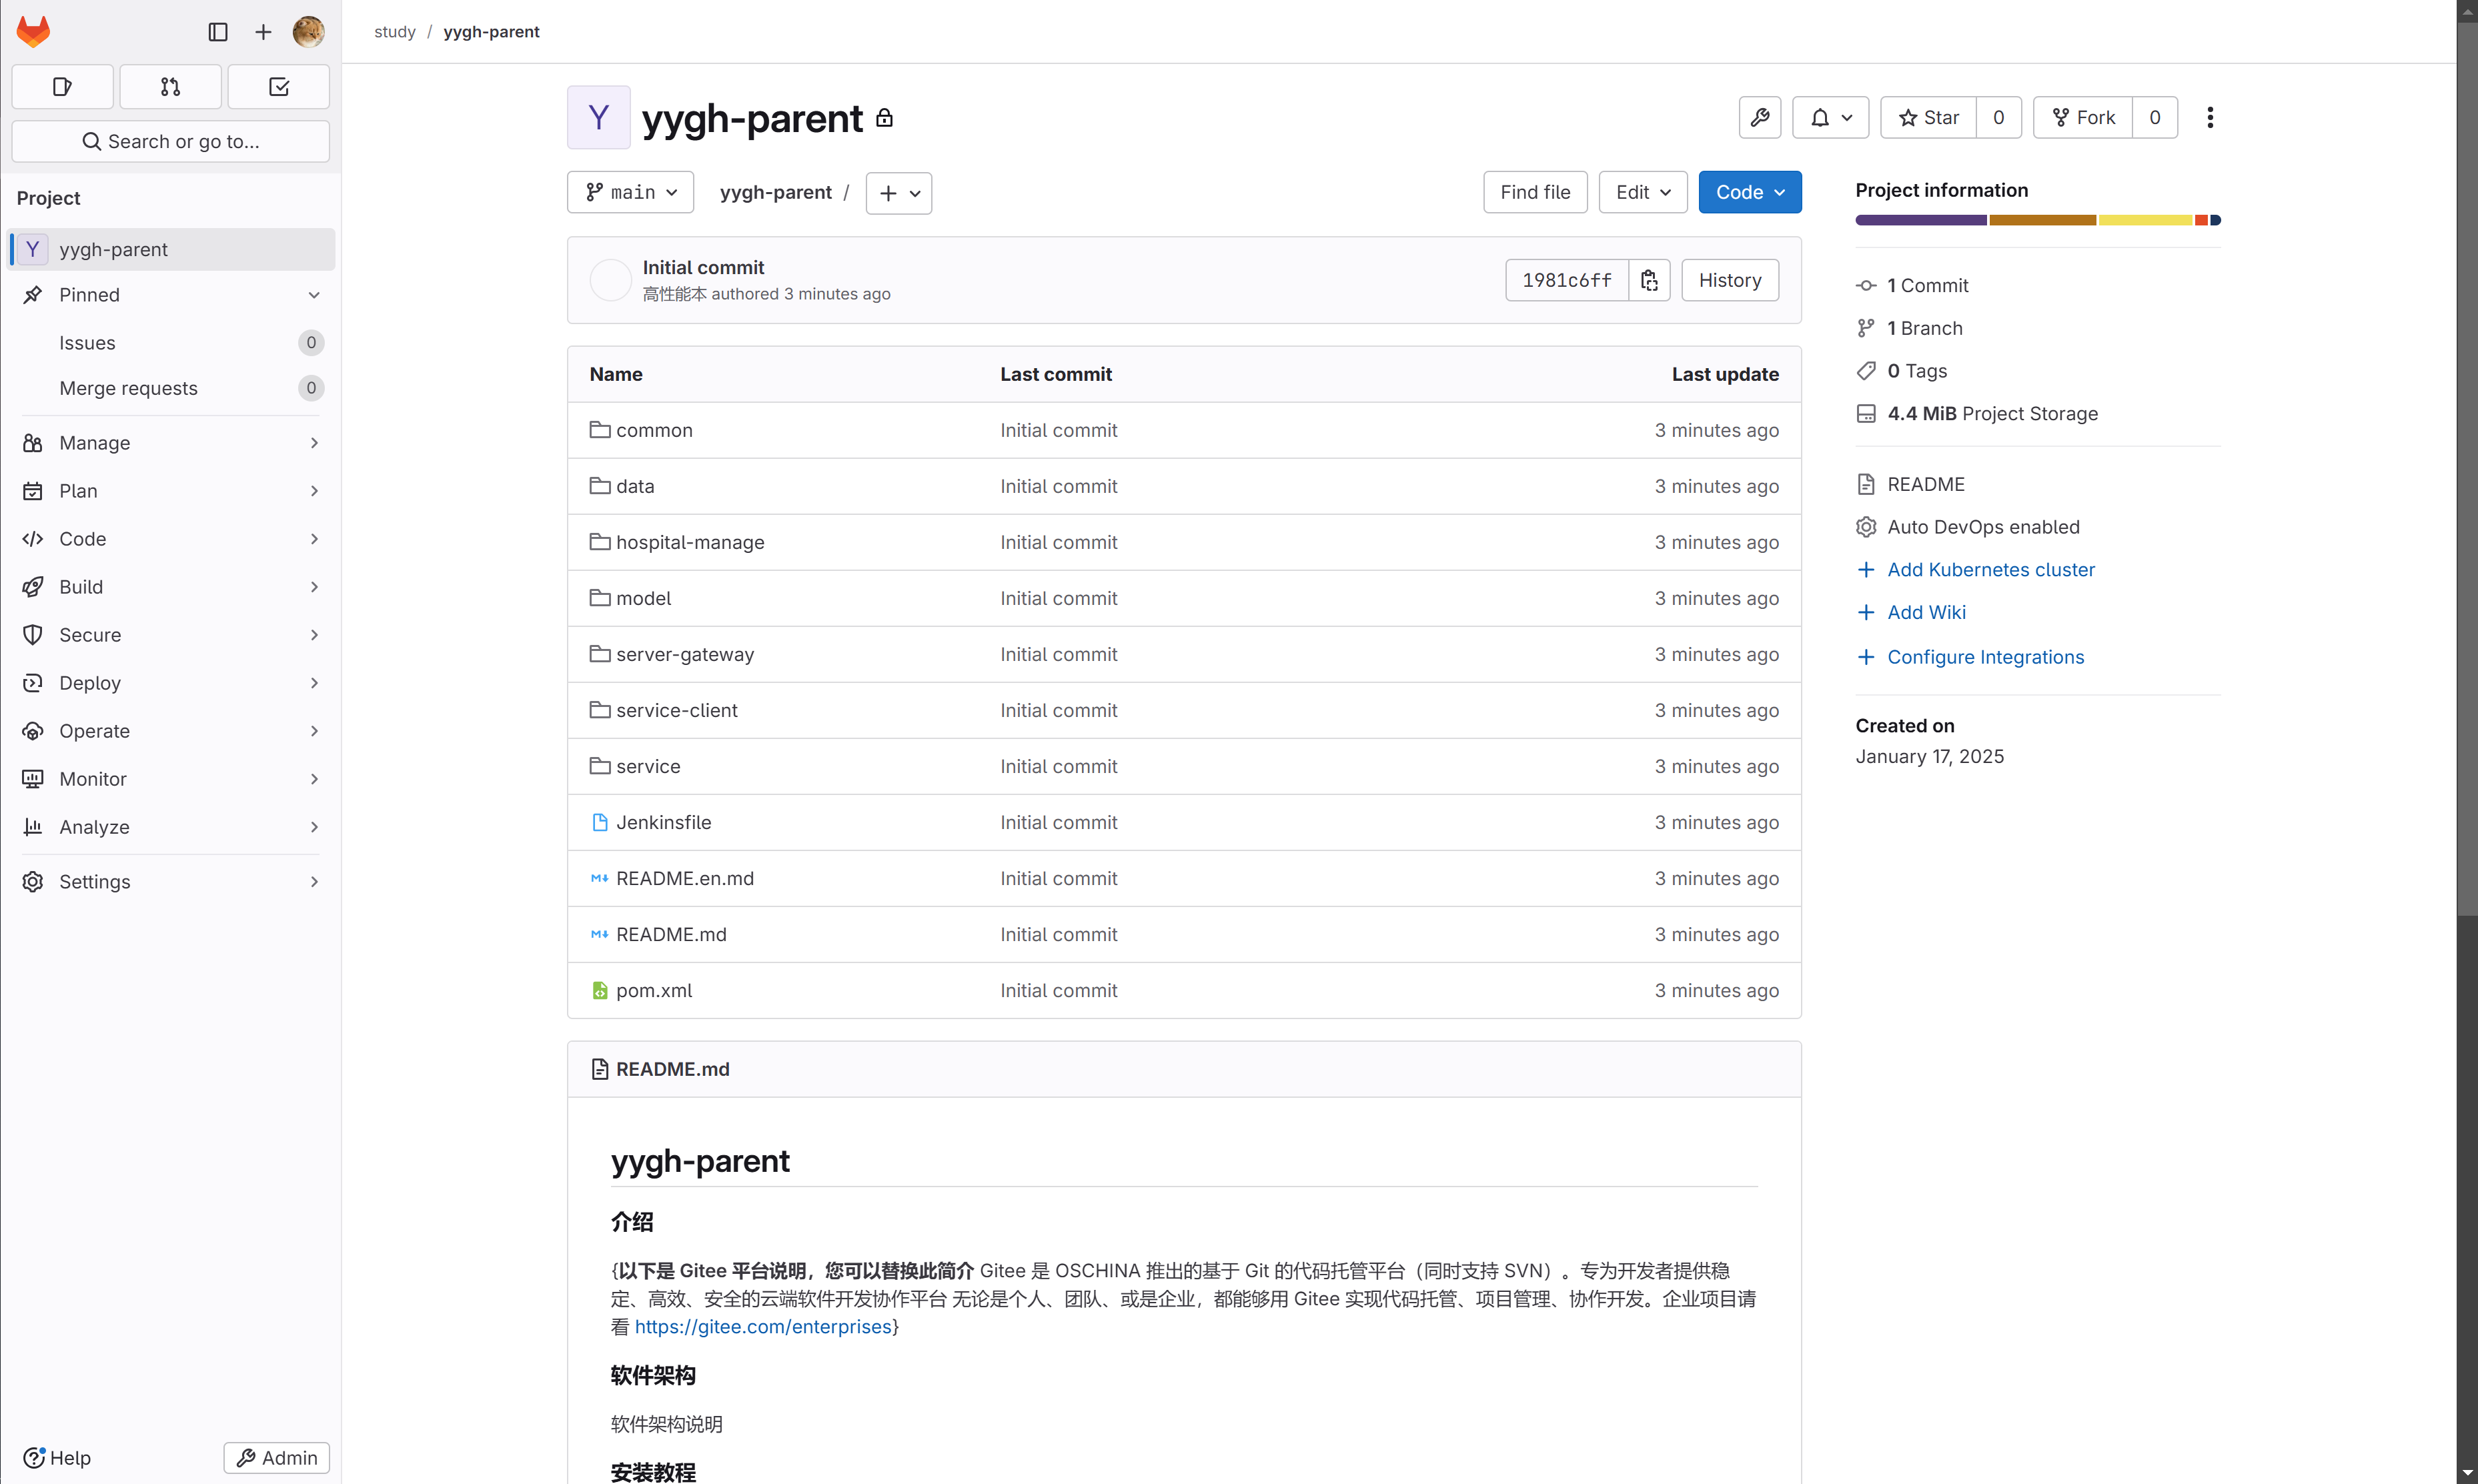The height and width of the screenshot is (1484, 2478).
Task: Expand the blue Code dropdown button
Action: pyautogui.click(x=1749, y=192)
